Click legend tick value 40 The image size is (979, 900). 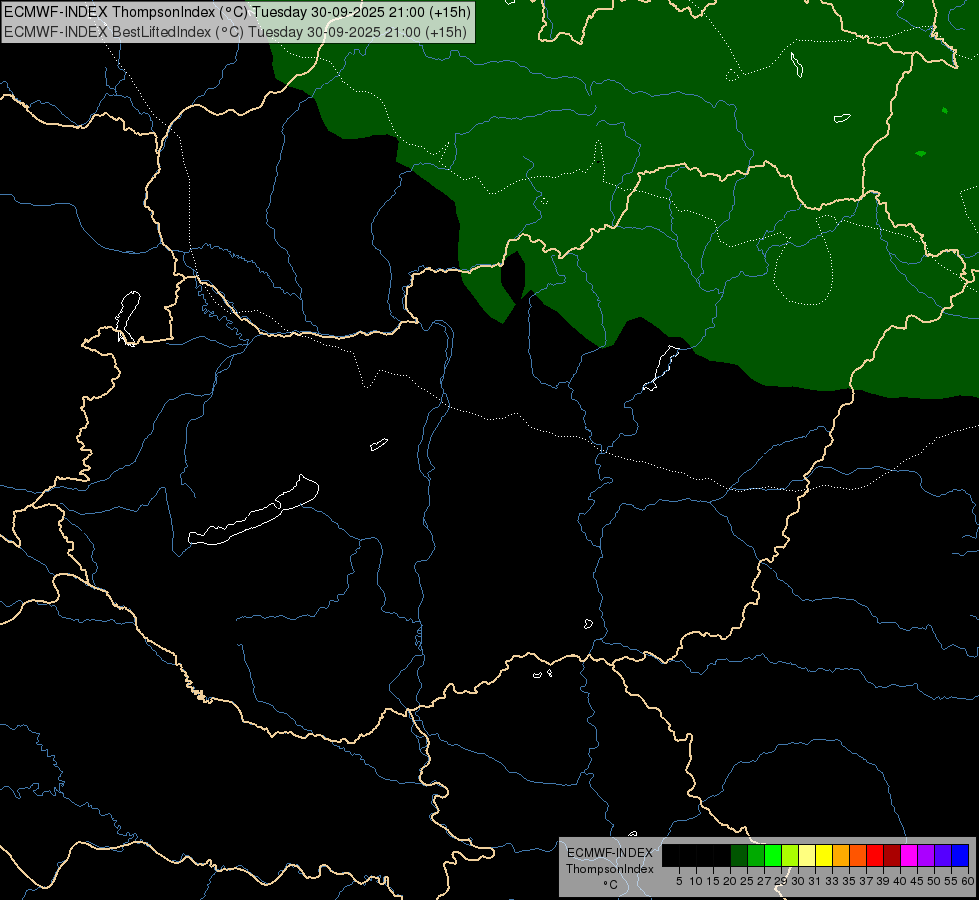click(x=900, y=881)
